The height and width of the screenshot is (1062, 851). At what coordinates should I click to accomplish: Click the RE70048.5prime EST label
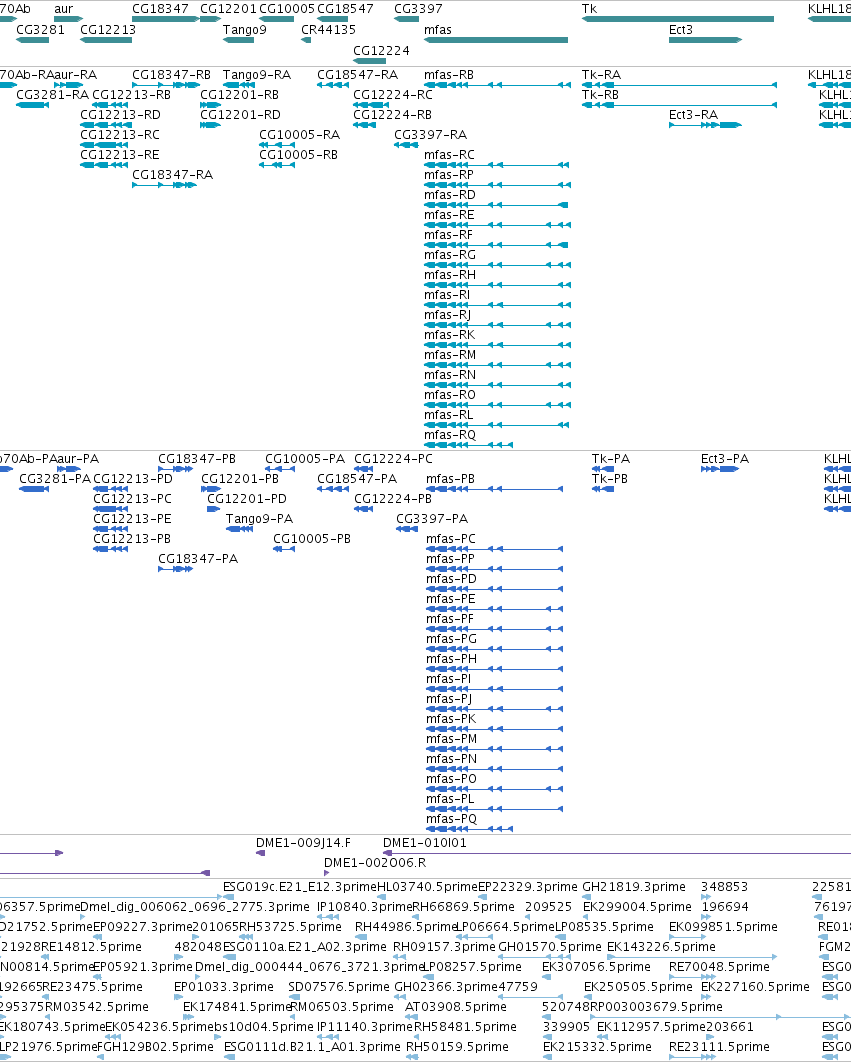[x=720, y=967]
